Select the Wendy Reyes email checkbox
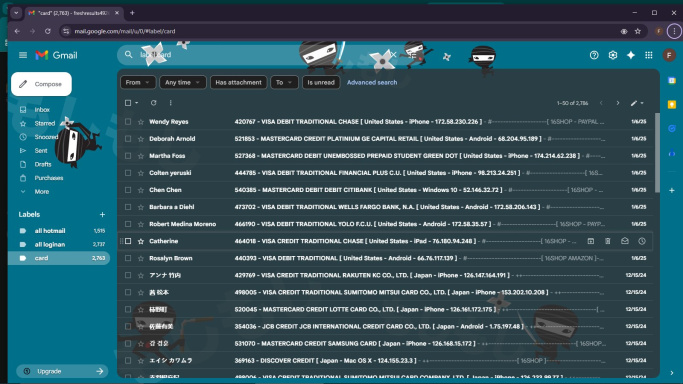Screen dimensions: 683x384 tap(128, 122)
